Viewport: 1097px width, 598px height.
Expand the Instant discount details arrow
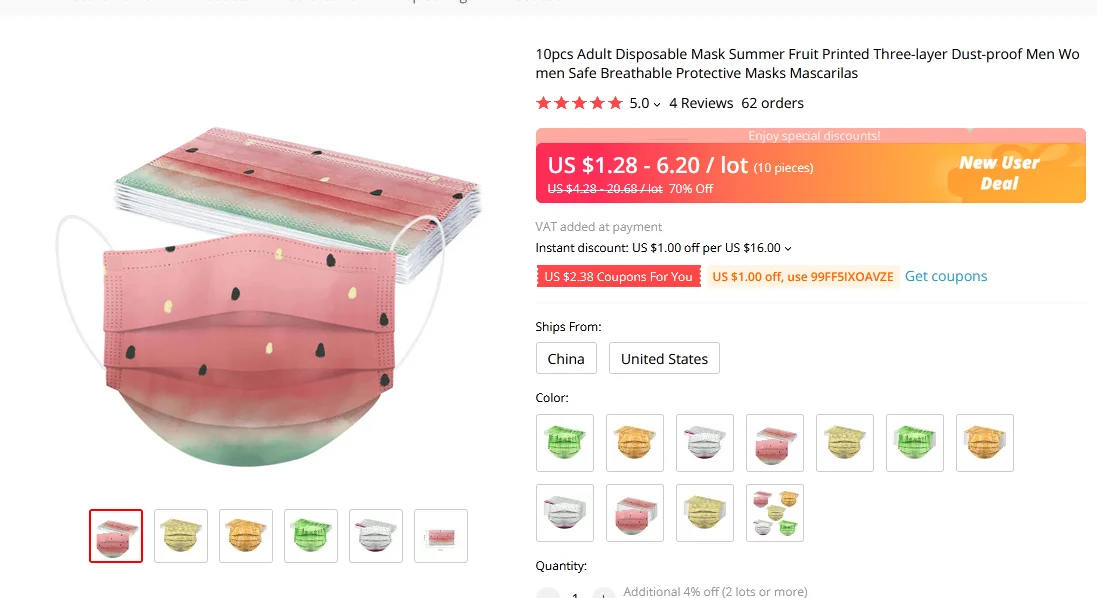[x=788, y=249]
